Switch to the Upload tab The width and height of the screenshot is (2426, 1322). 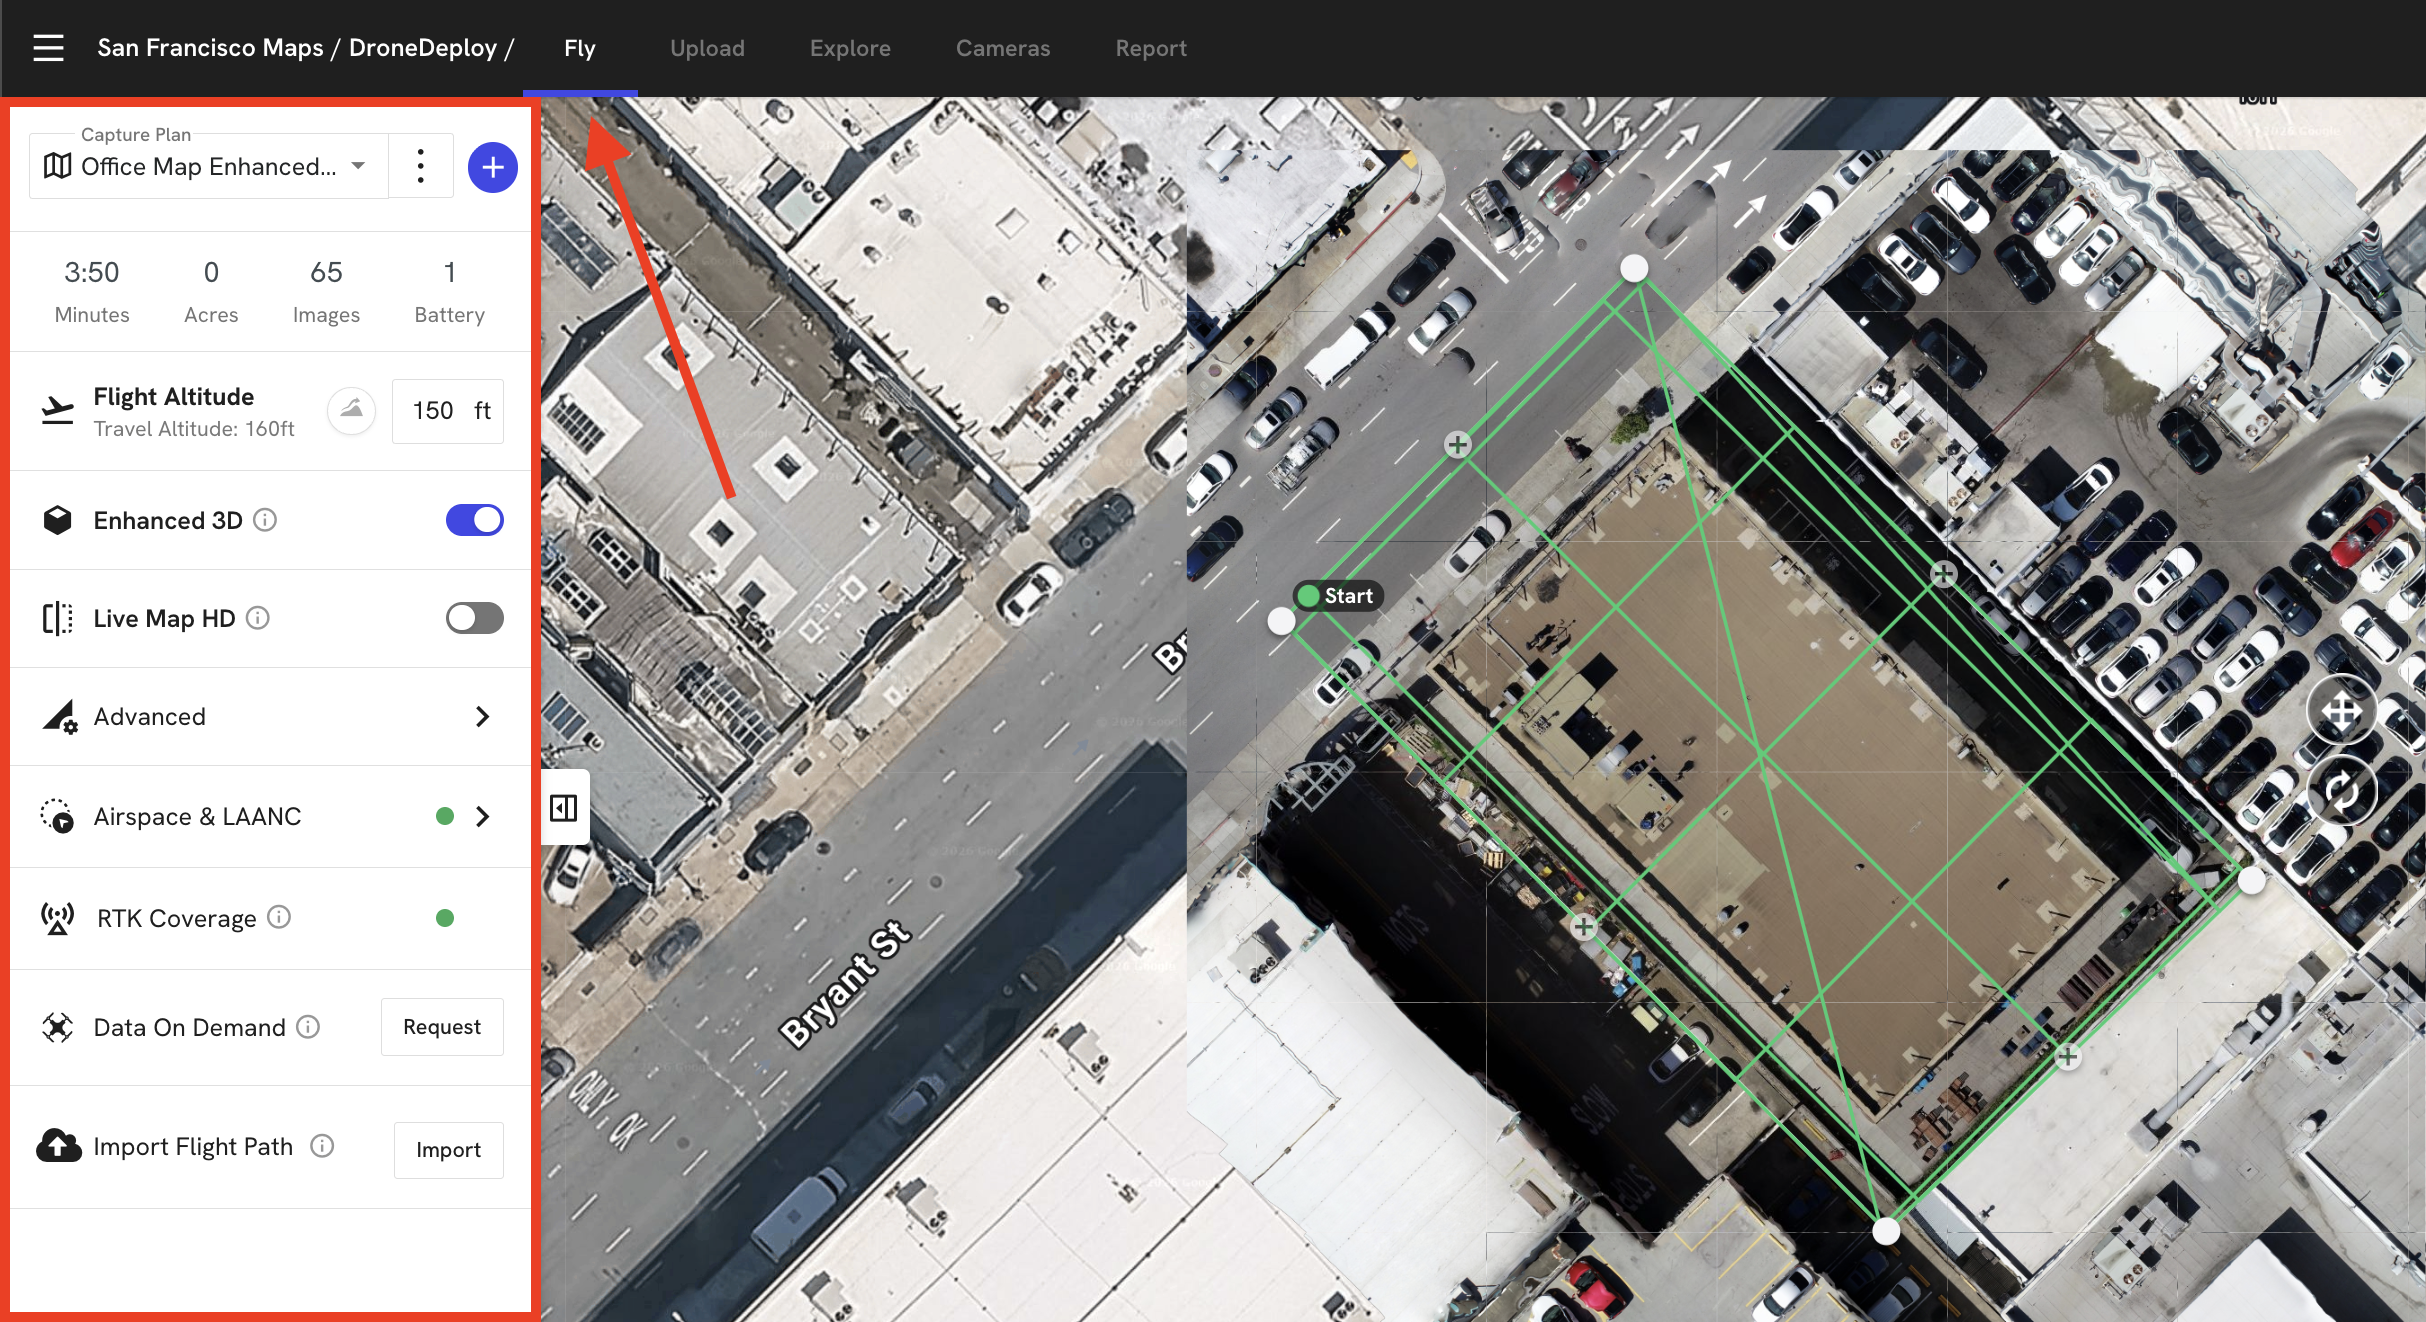[x=707, y=48]
